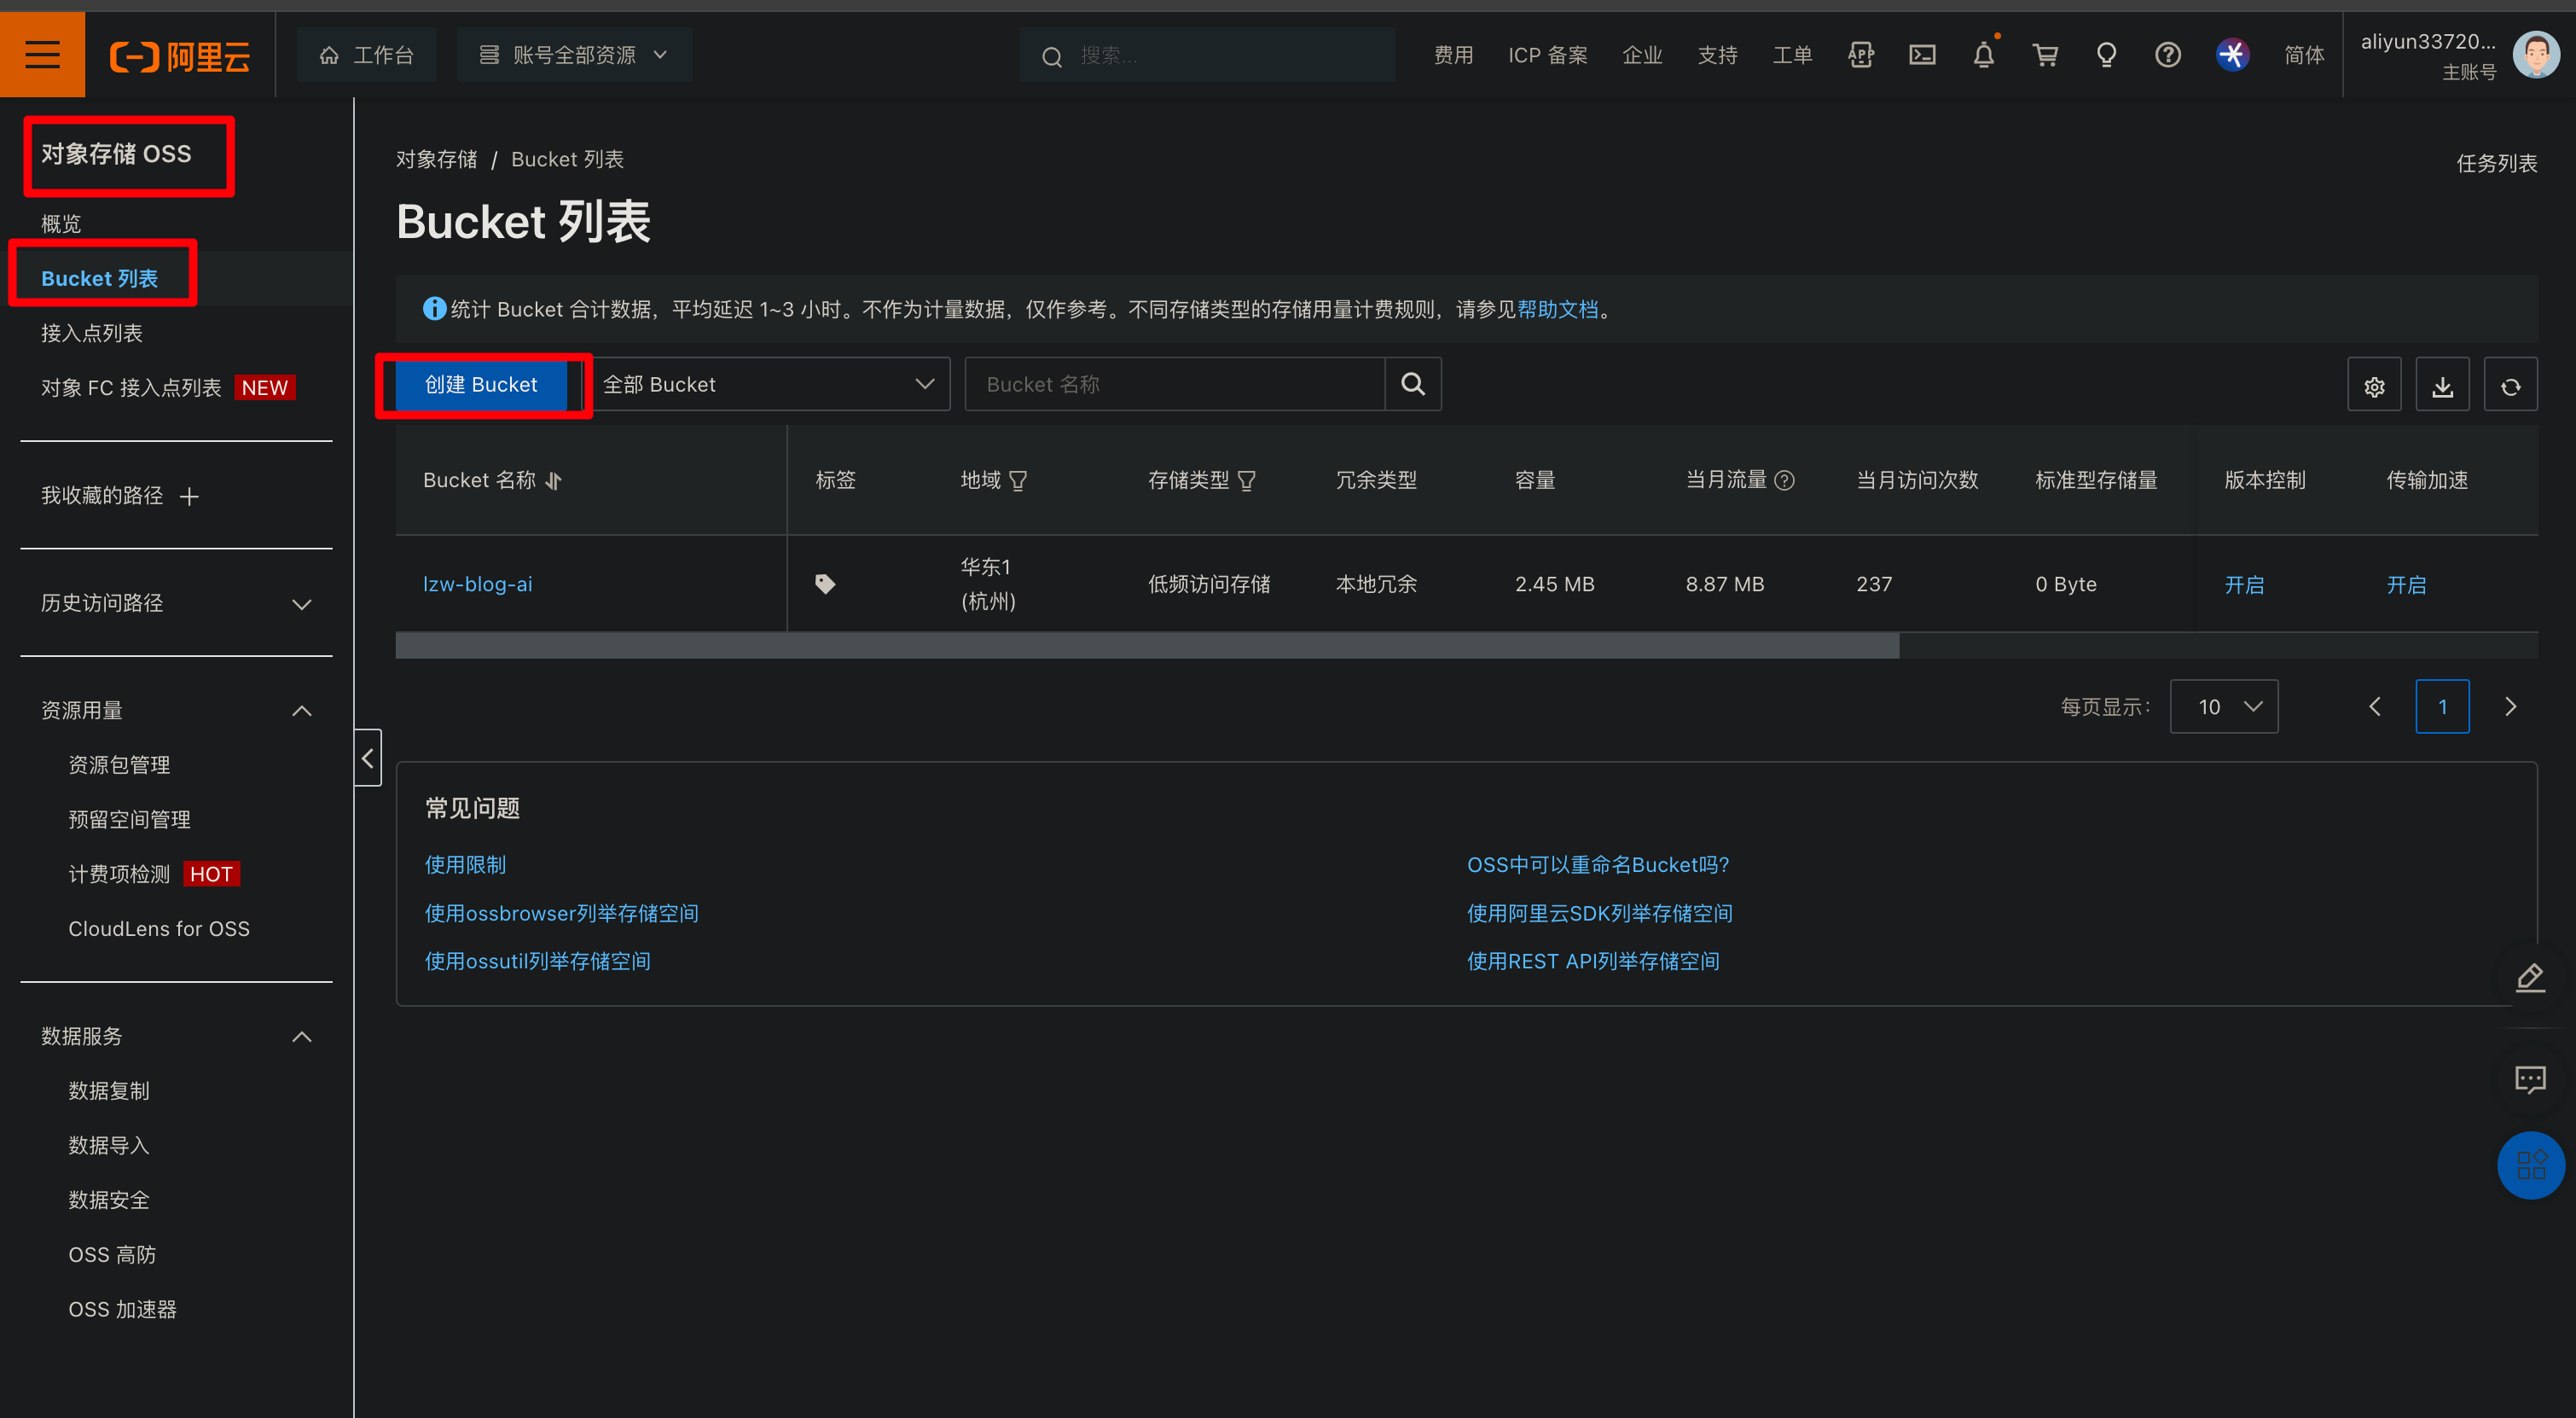The width and height of the screenshot is (2576, 1418).
Task: Select Bucket list sidebar item
Action: pyautogui.click(x=99, y=278)
